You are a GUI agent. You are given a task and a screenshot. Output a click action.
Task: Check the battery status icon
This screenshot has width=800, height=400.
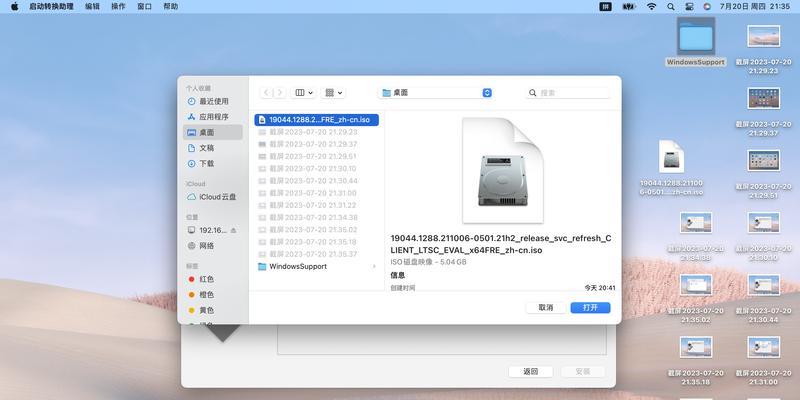pos(629,7)
